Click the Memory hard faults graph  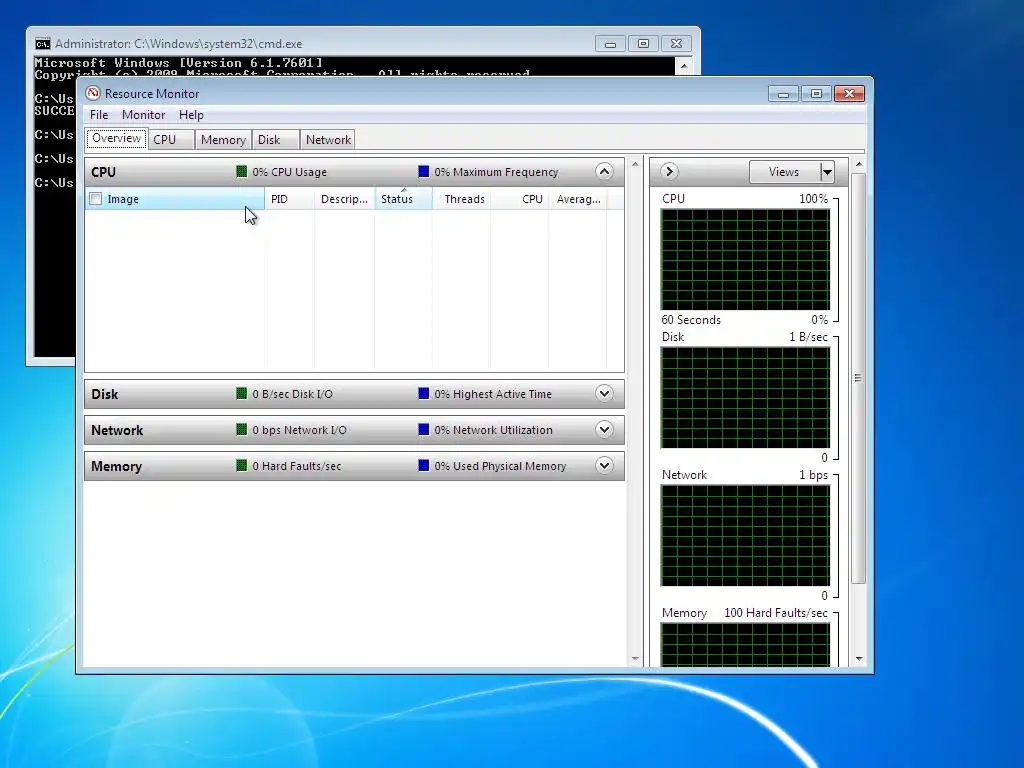(x=745, y=645)
